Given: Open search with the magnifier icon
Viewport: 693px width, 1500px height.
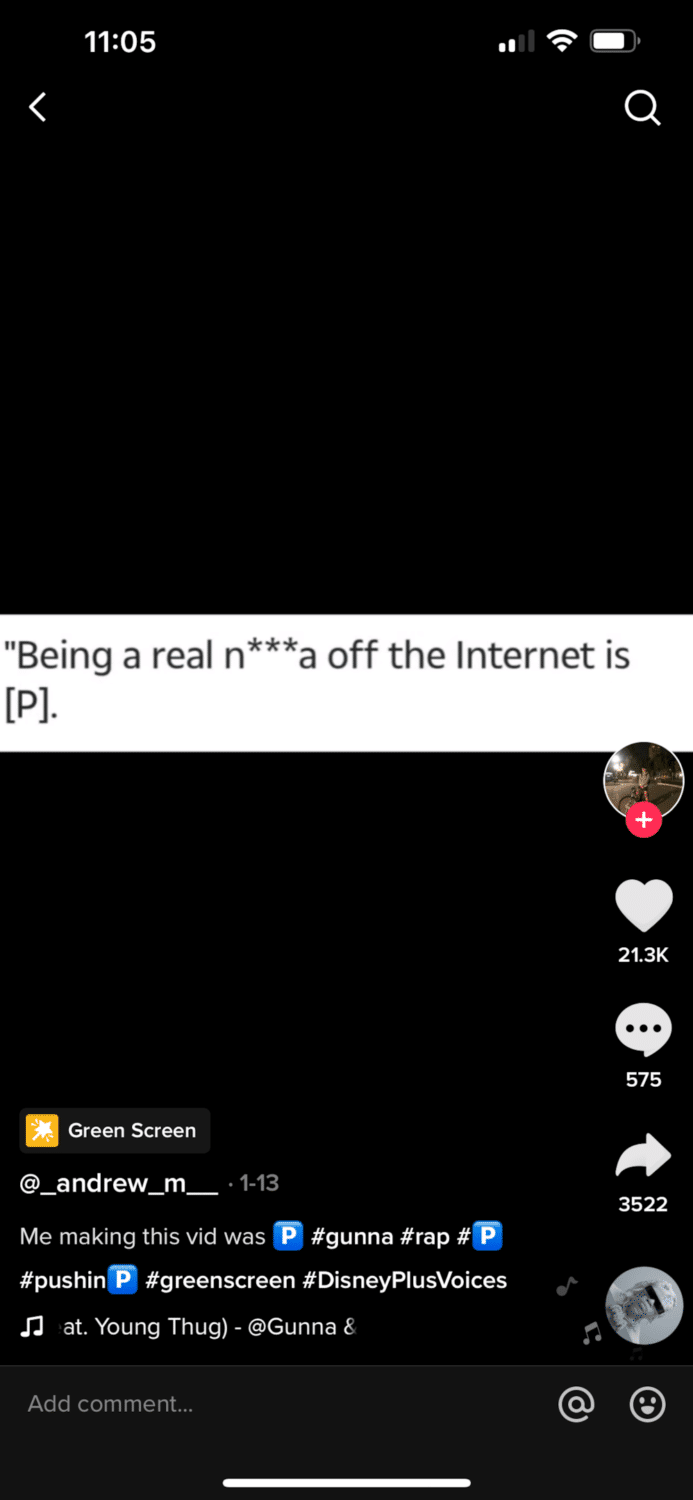Looking at the screenshot, I should 643,108.
